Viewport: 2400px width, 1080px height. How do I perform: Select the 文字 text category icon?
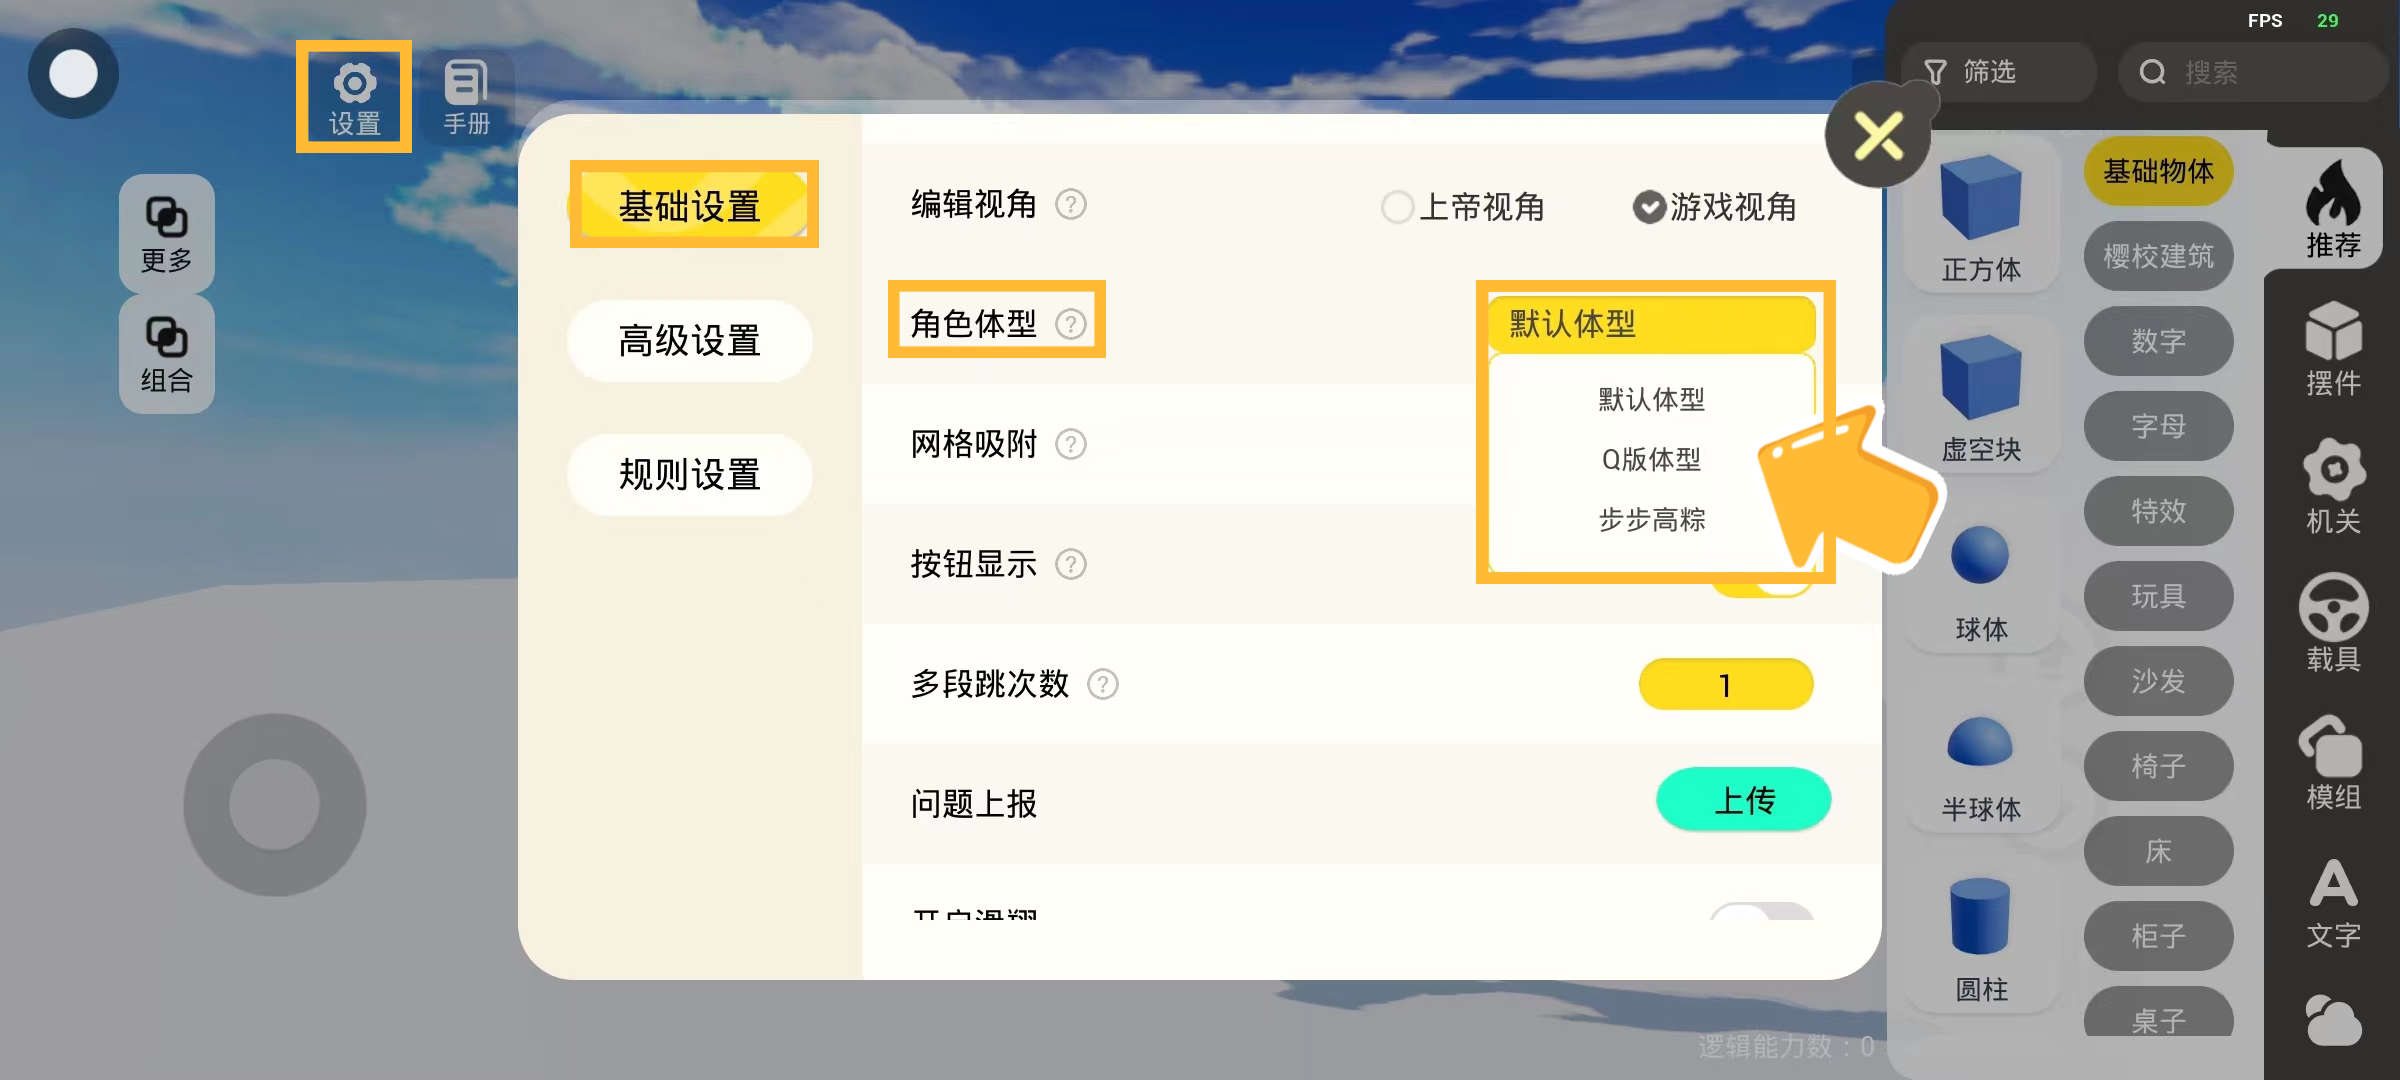point(2332,902)
